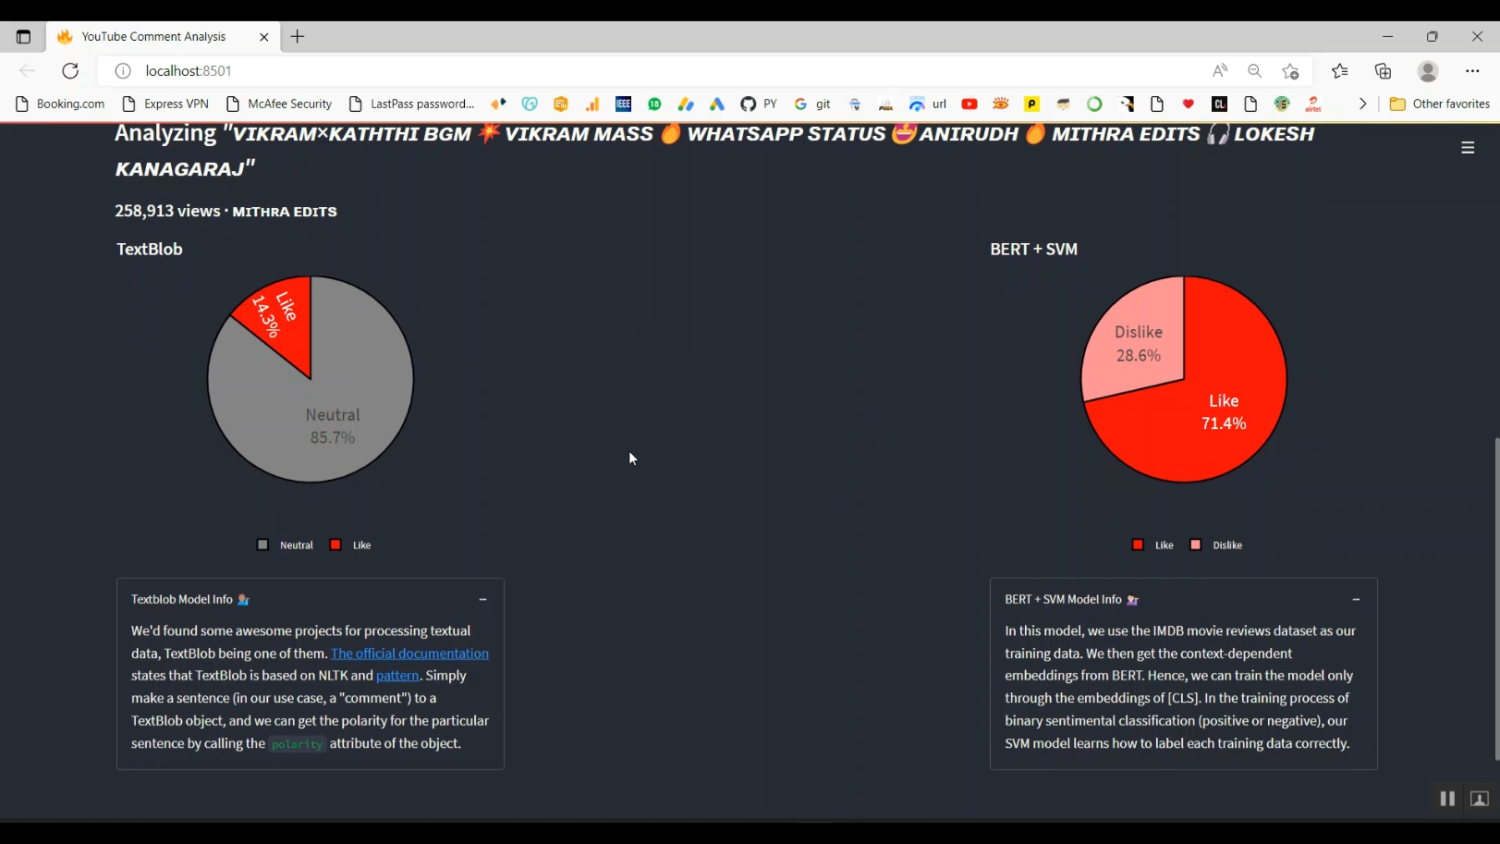
Task: Open the browser profile avatar
Action: [1428, 71]
